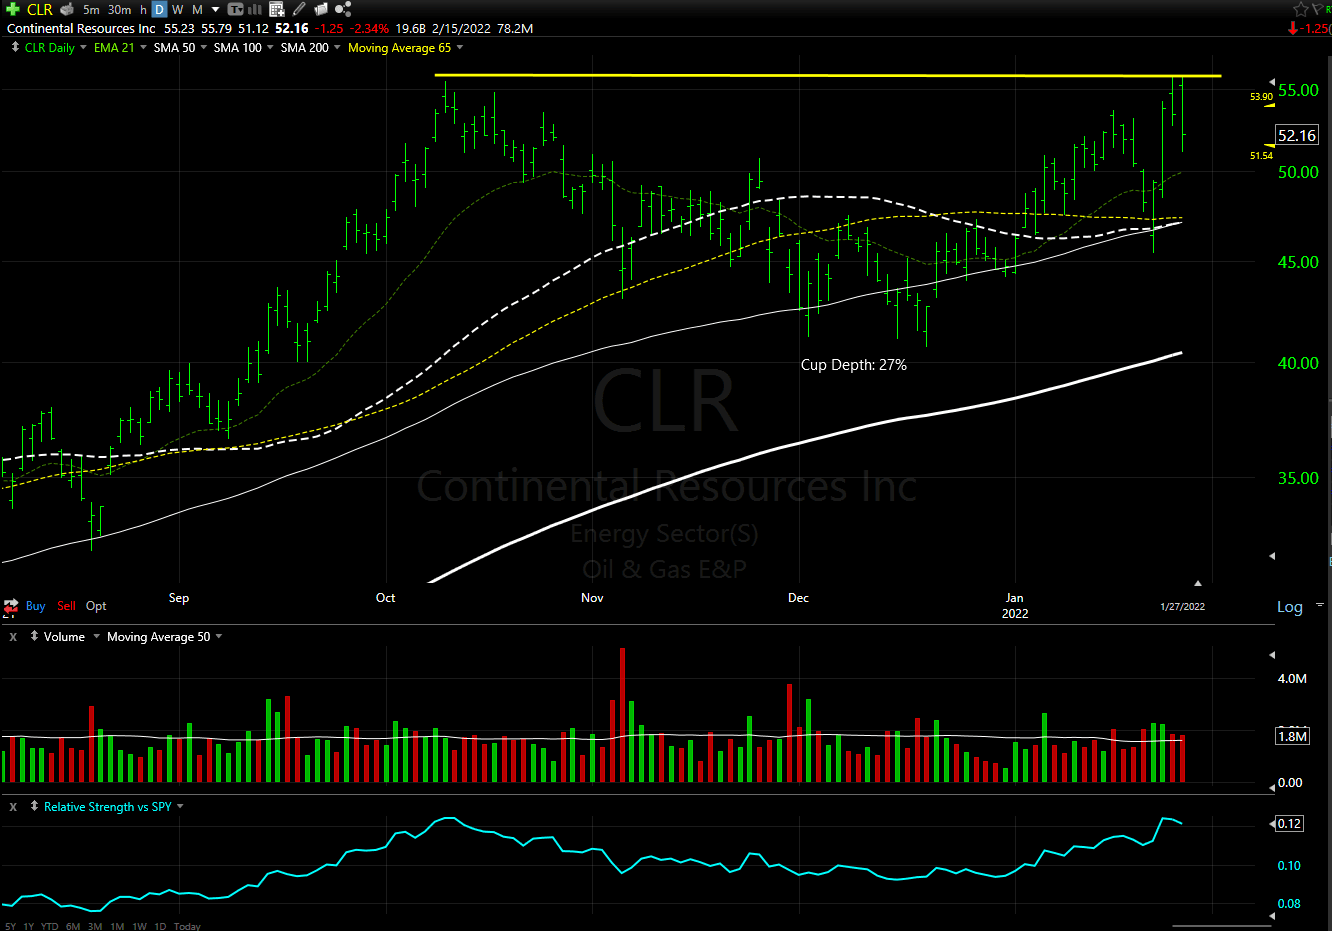
Task: Click the 52.16 price label on the axis
Action: tap(1296, 135)
